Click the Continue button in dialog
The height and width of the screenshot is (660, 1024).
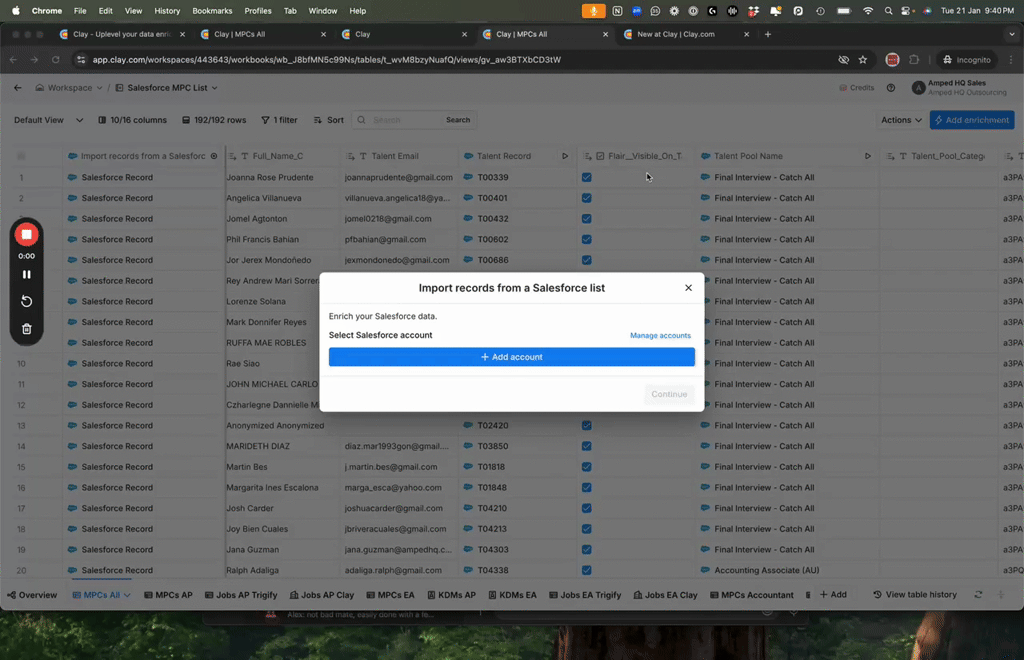coord(669,394)
